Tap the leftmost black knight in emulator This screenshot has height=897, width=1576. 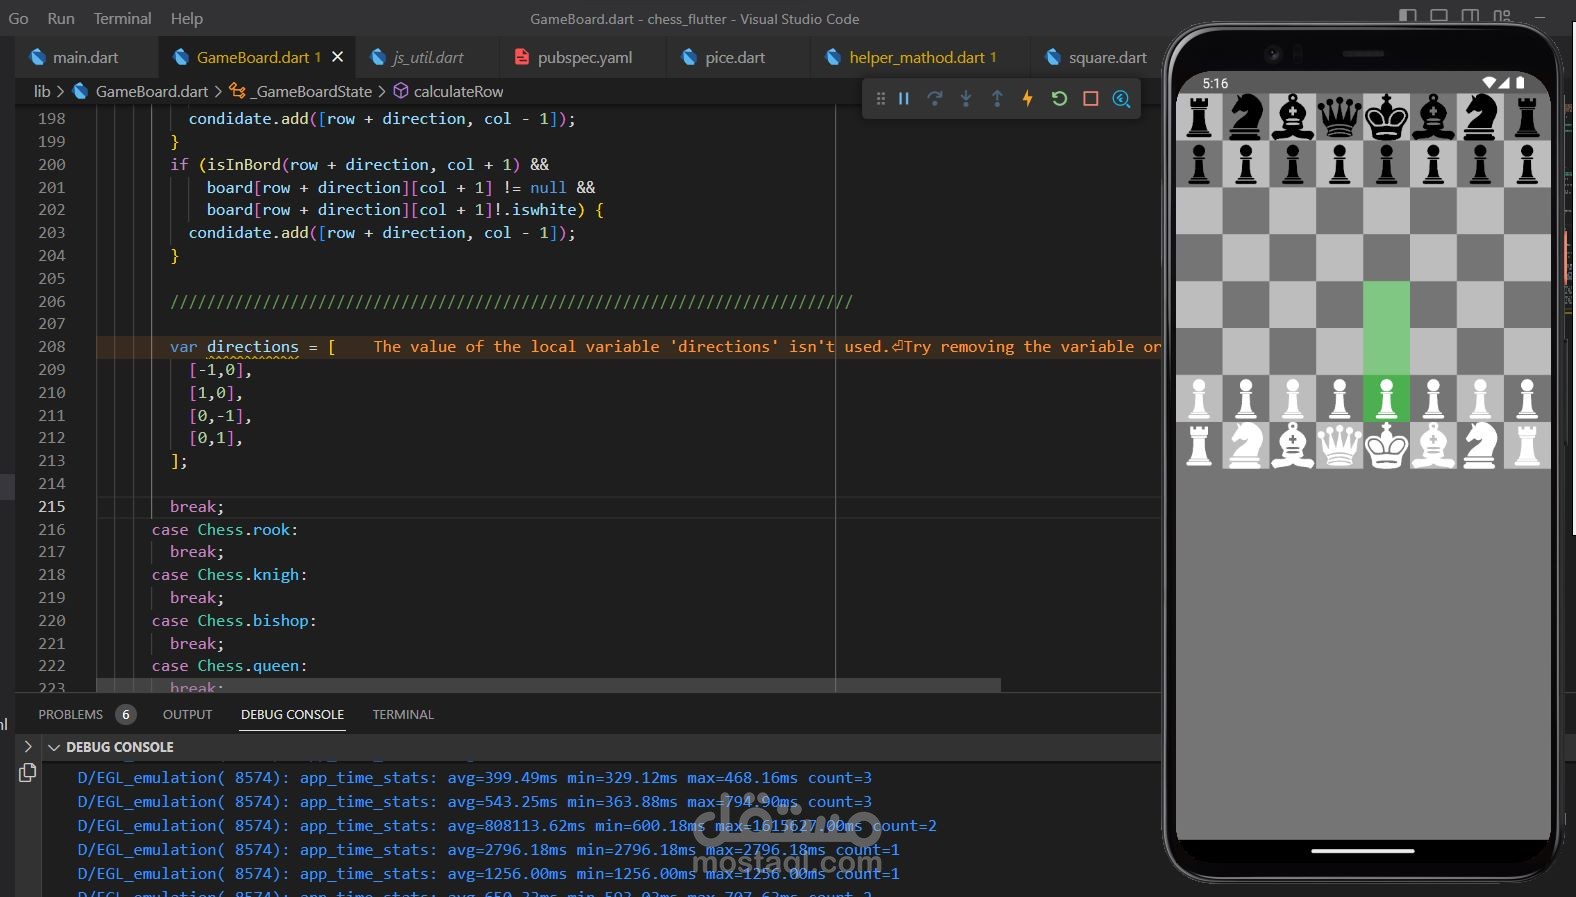[1246, 117]
